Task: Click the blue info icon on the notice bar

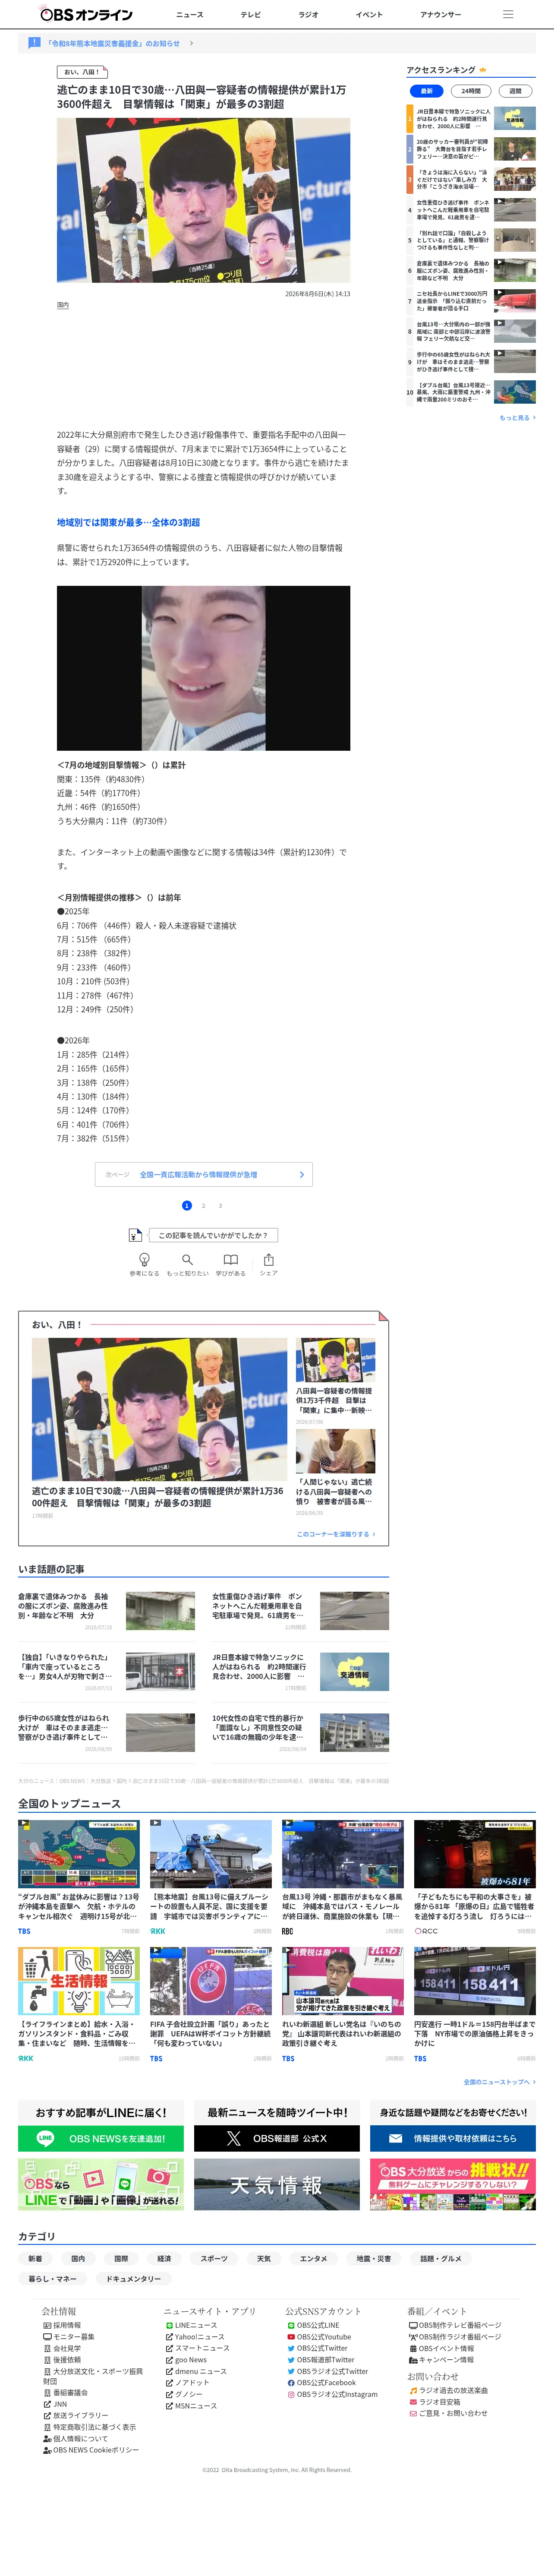Action: click(x=34, y=43)
